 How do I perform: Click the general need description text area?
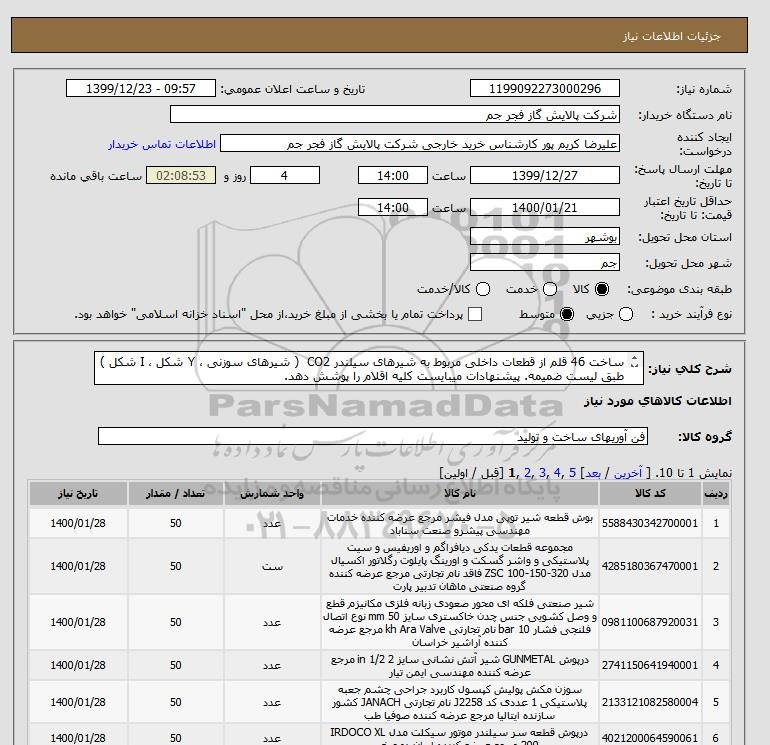369,368
